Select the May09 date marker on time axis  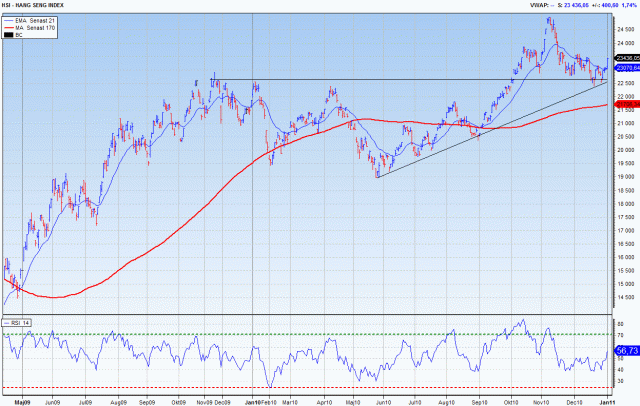(24, 401)
